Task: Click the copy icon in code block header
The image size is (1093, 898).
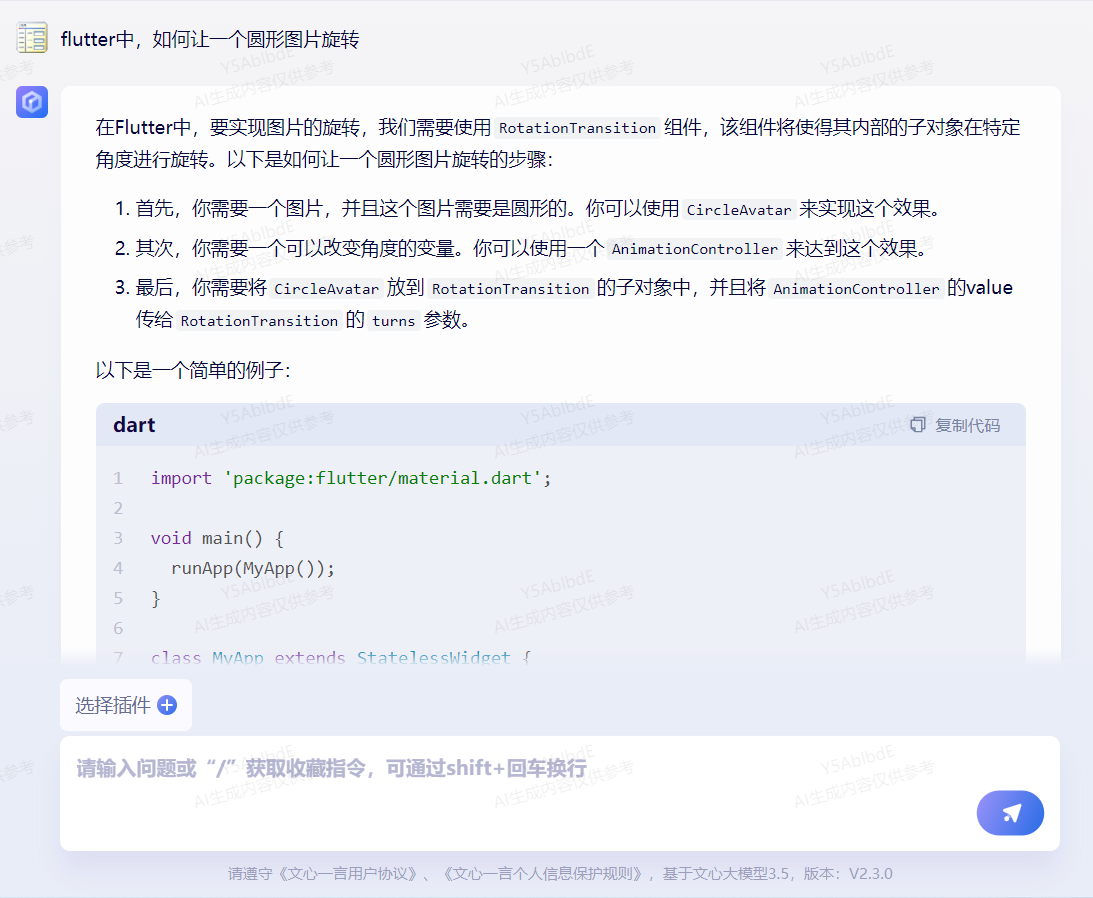Action: click(917, 425)
